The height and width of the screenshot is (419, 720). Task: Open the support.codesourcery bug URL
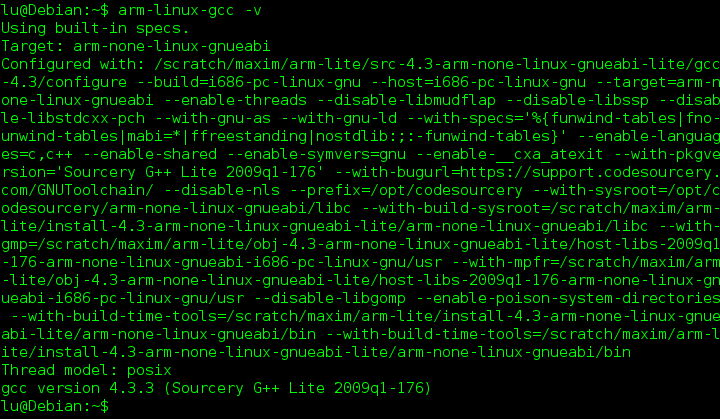point(590,171)
